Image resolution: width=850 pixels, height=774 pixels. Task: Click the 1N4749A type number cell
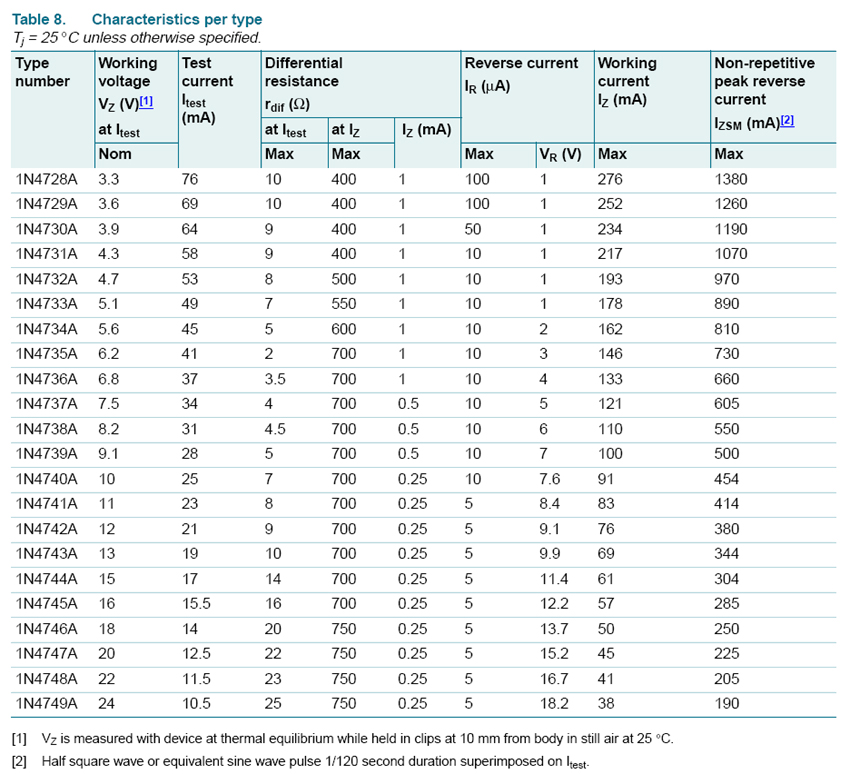tap(45, 704)
